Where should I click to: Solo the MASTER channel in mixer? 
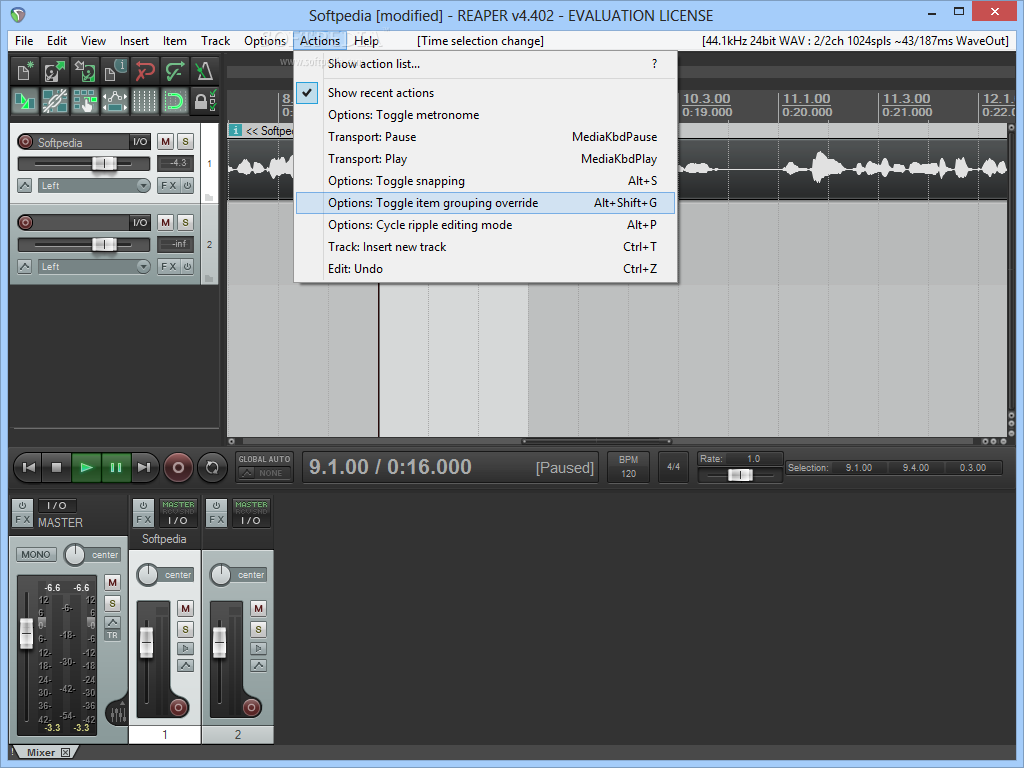tap(112, 603)
